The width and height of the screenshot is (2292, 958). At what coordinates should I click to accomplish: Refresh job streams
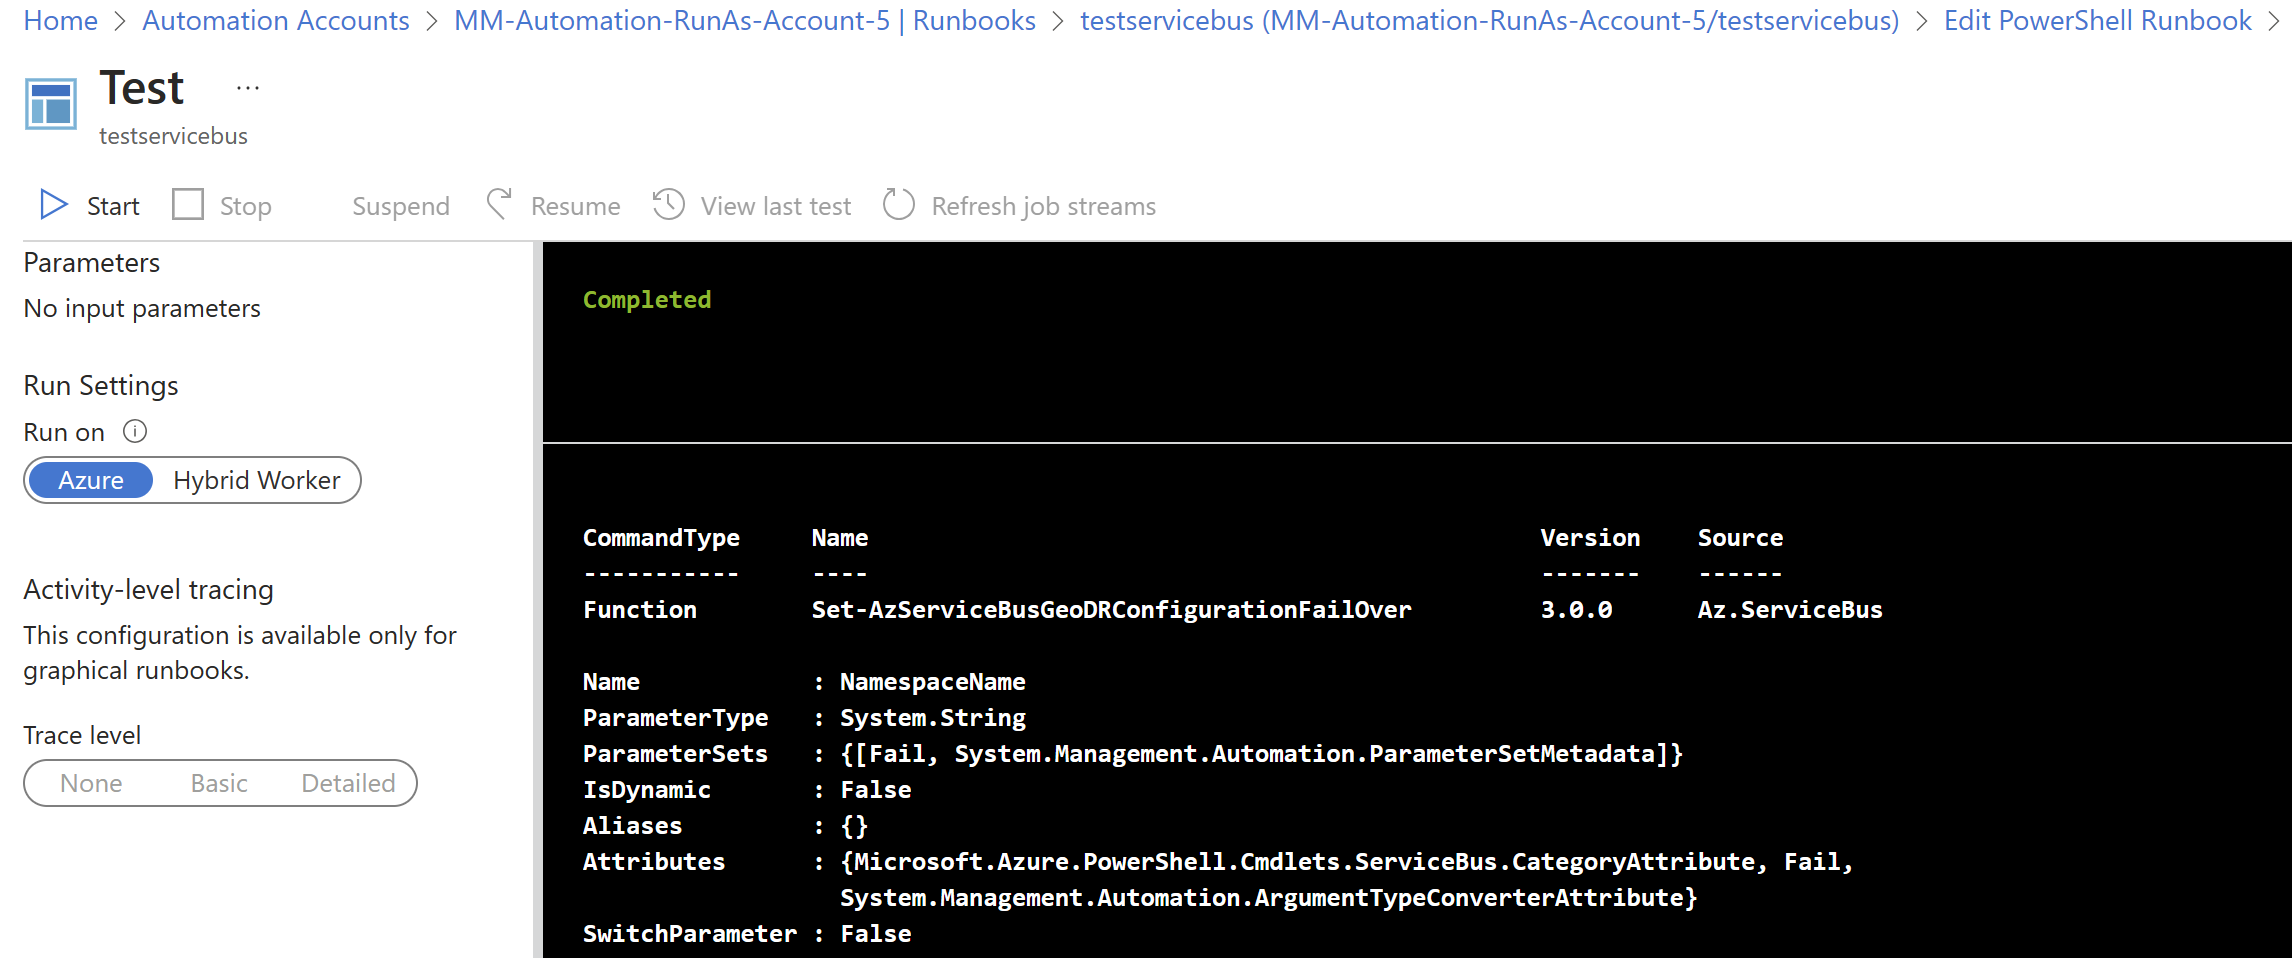click(x=1019, y=205)
